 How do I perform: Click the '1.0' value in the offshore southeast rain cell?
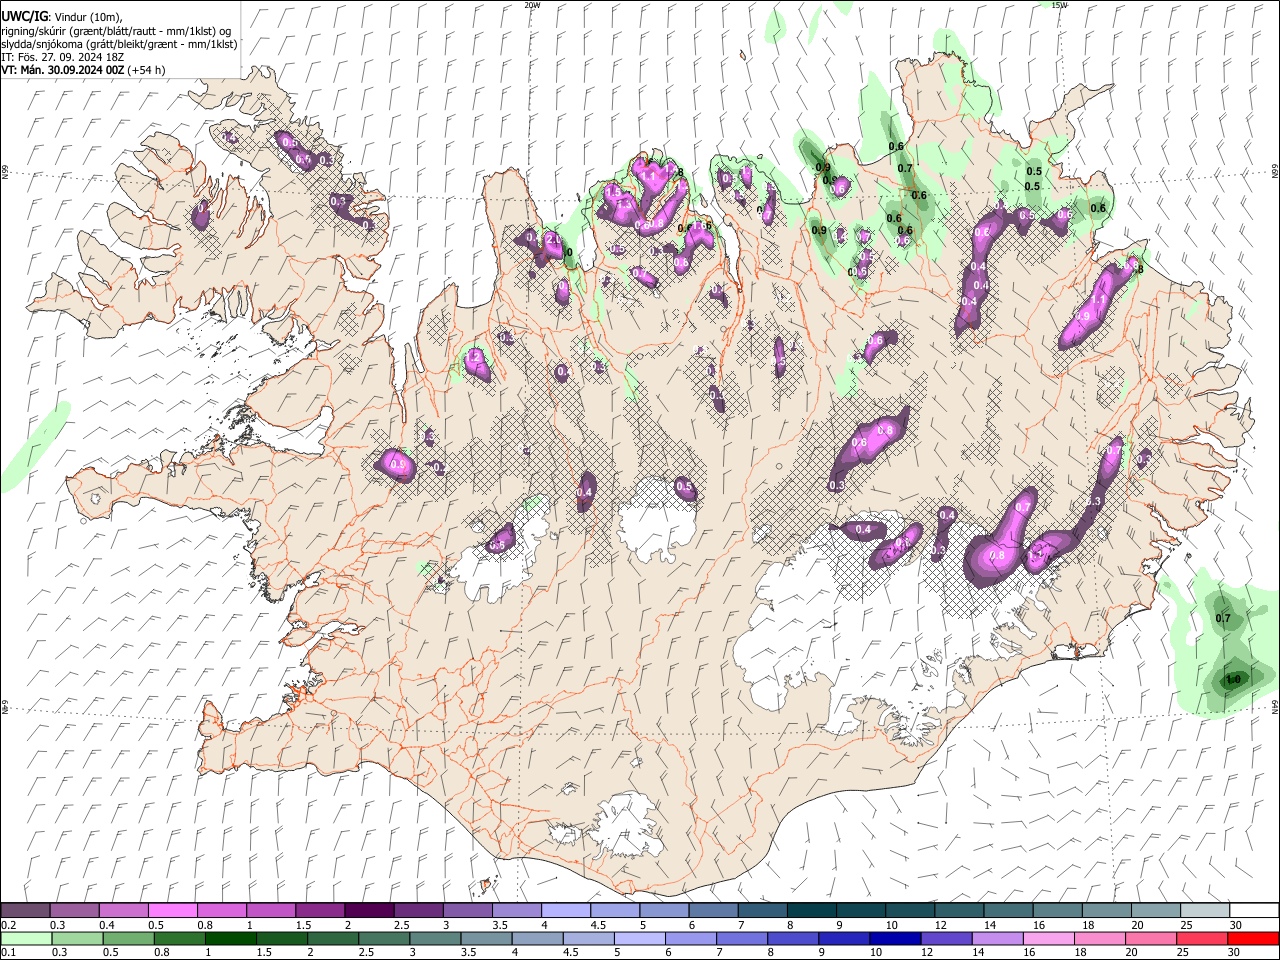(1233, 679)
